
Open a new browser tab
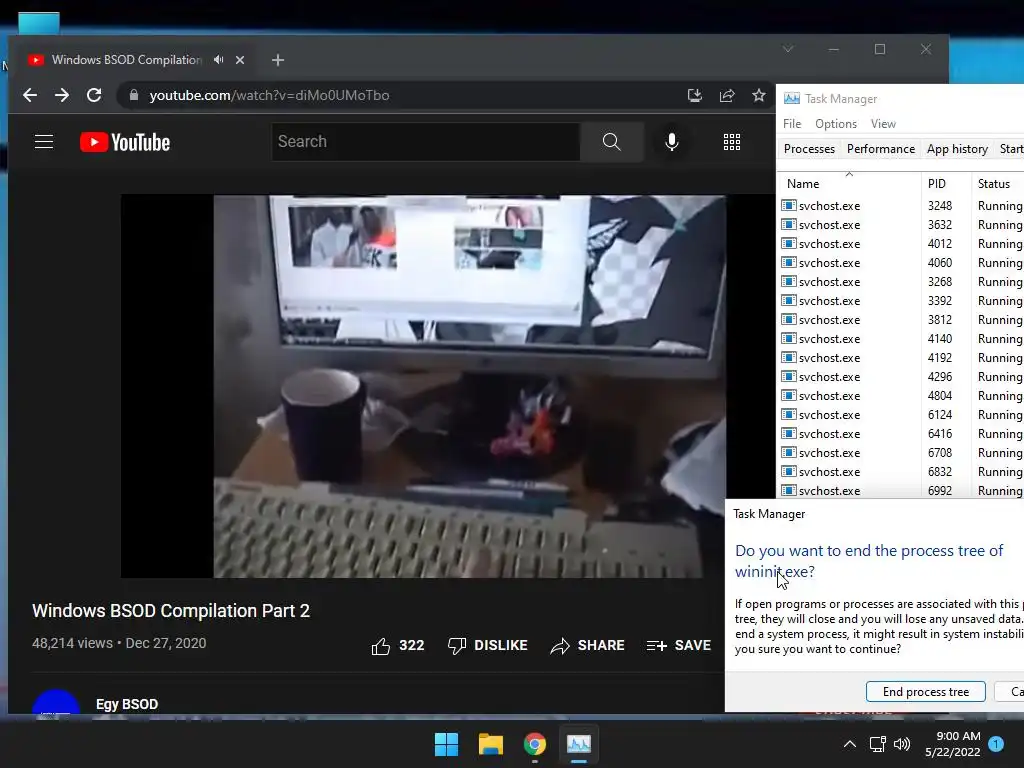point(278,60)
